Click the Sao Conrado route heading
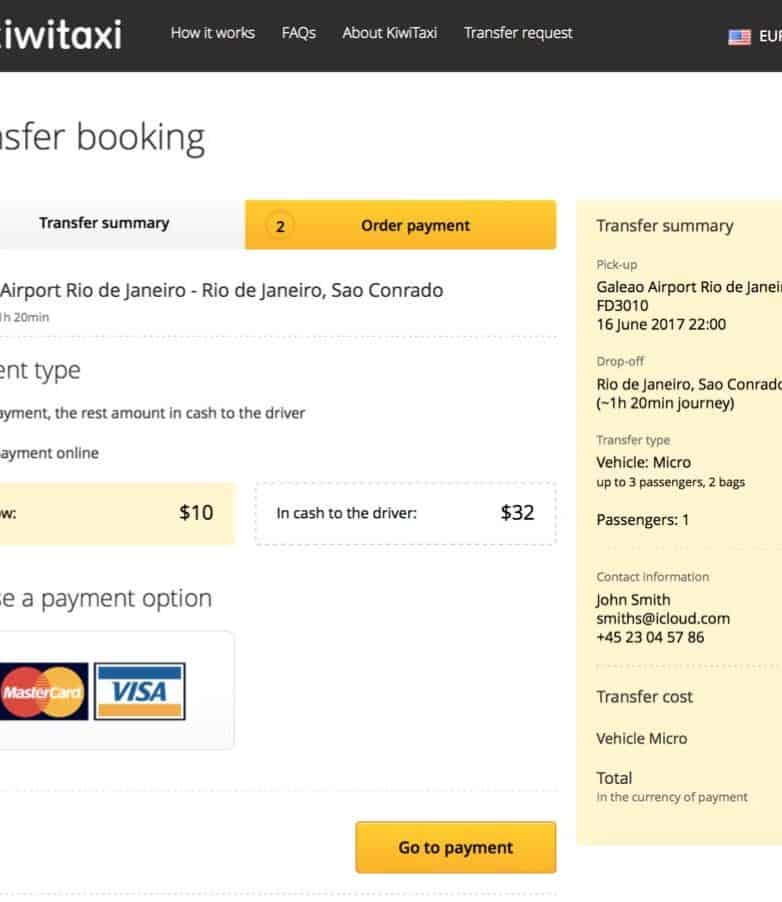Screen dimensions: 782x902 (220, 291)
